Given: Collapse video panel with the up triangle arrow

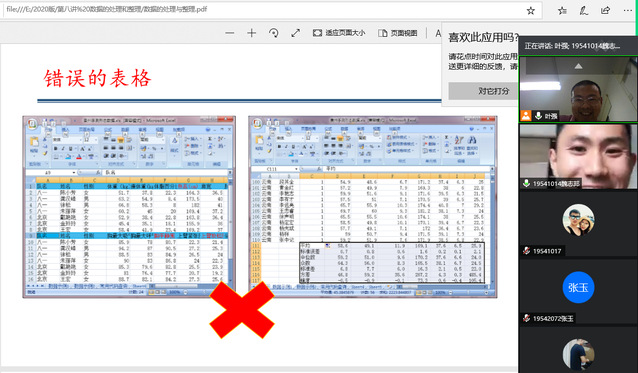Looking at the screenshot, I should click(x=578, y=66).
